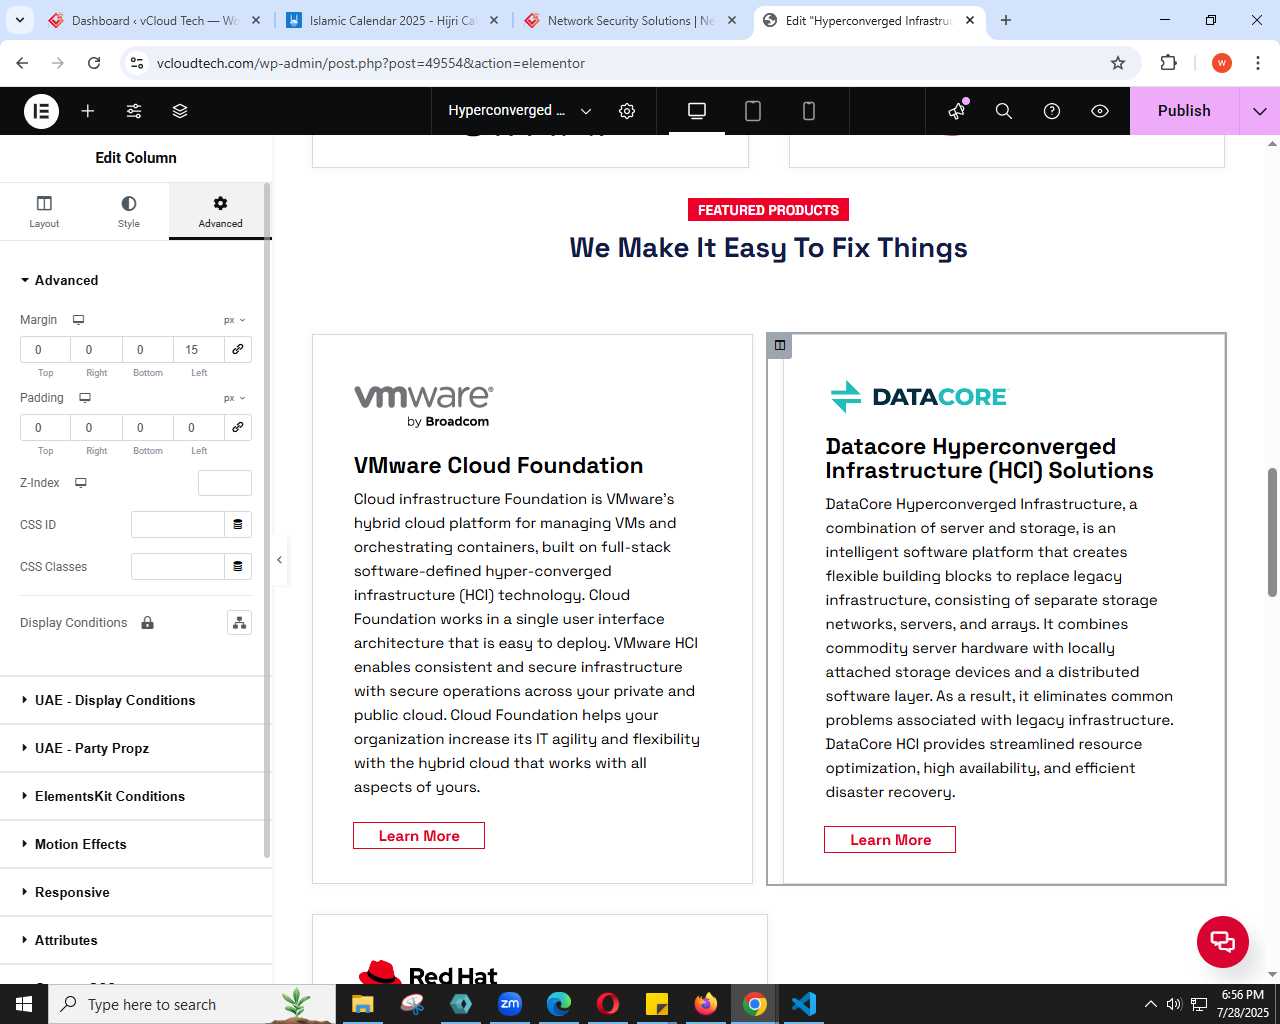Switch to Dashboard vCloud Tech browser tab

155,21
